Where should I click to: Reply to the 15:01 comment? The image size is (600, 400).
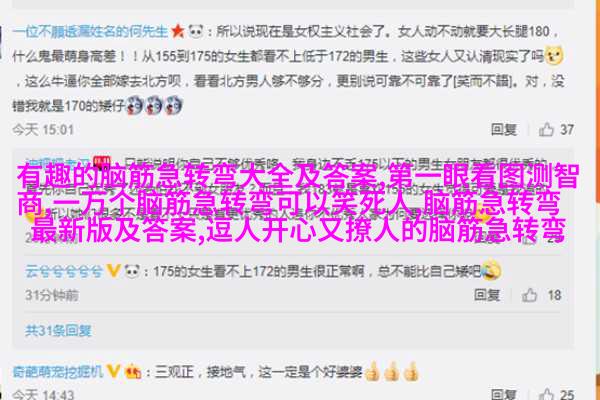(x=504, y=130)
